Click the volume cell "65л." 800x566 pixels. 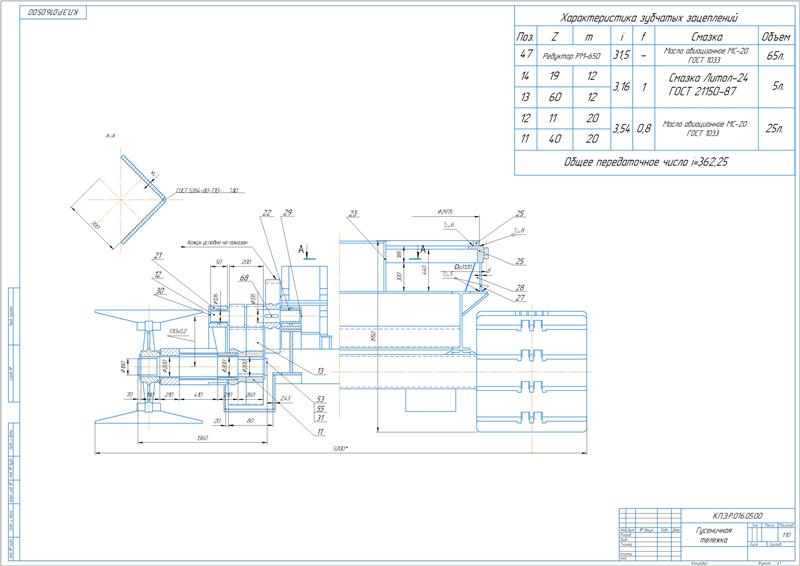pyautogui.click(x=776, y=56)
